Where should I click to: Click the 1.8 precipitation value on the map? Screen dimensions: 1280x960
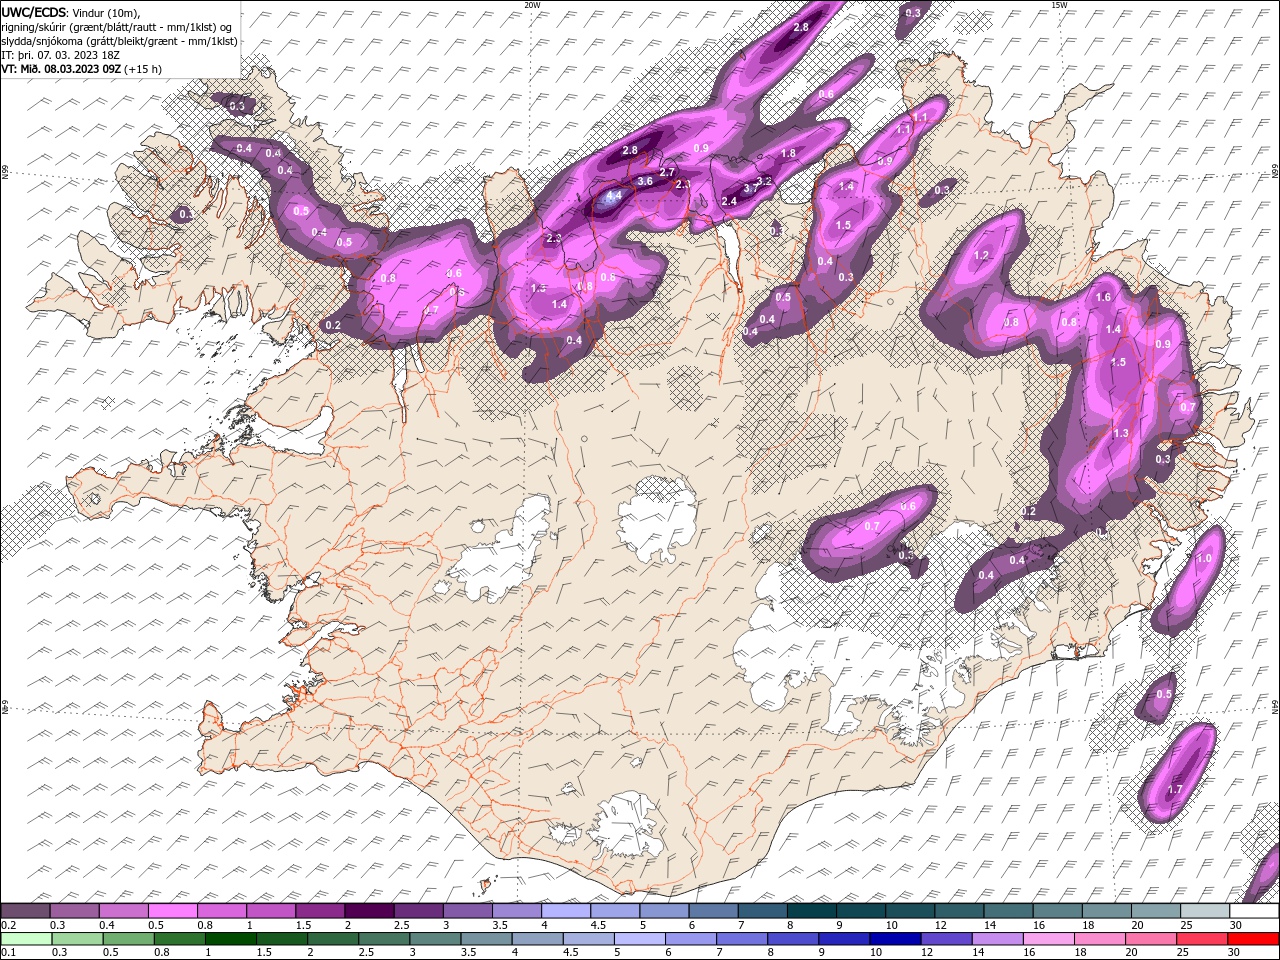click(x=788, y=153)
